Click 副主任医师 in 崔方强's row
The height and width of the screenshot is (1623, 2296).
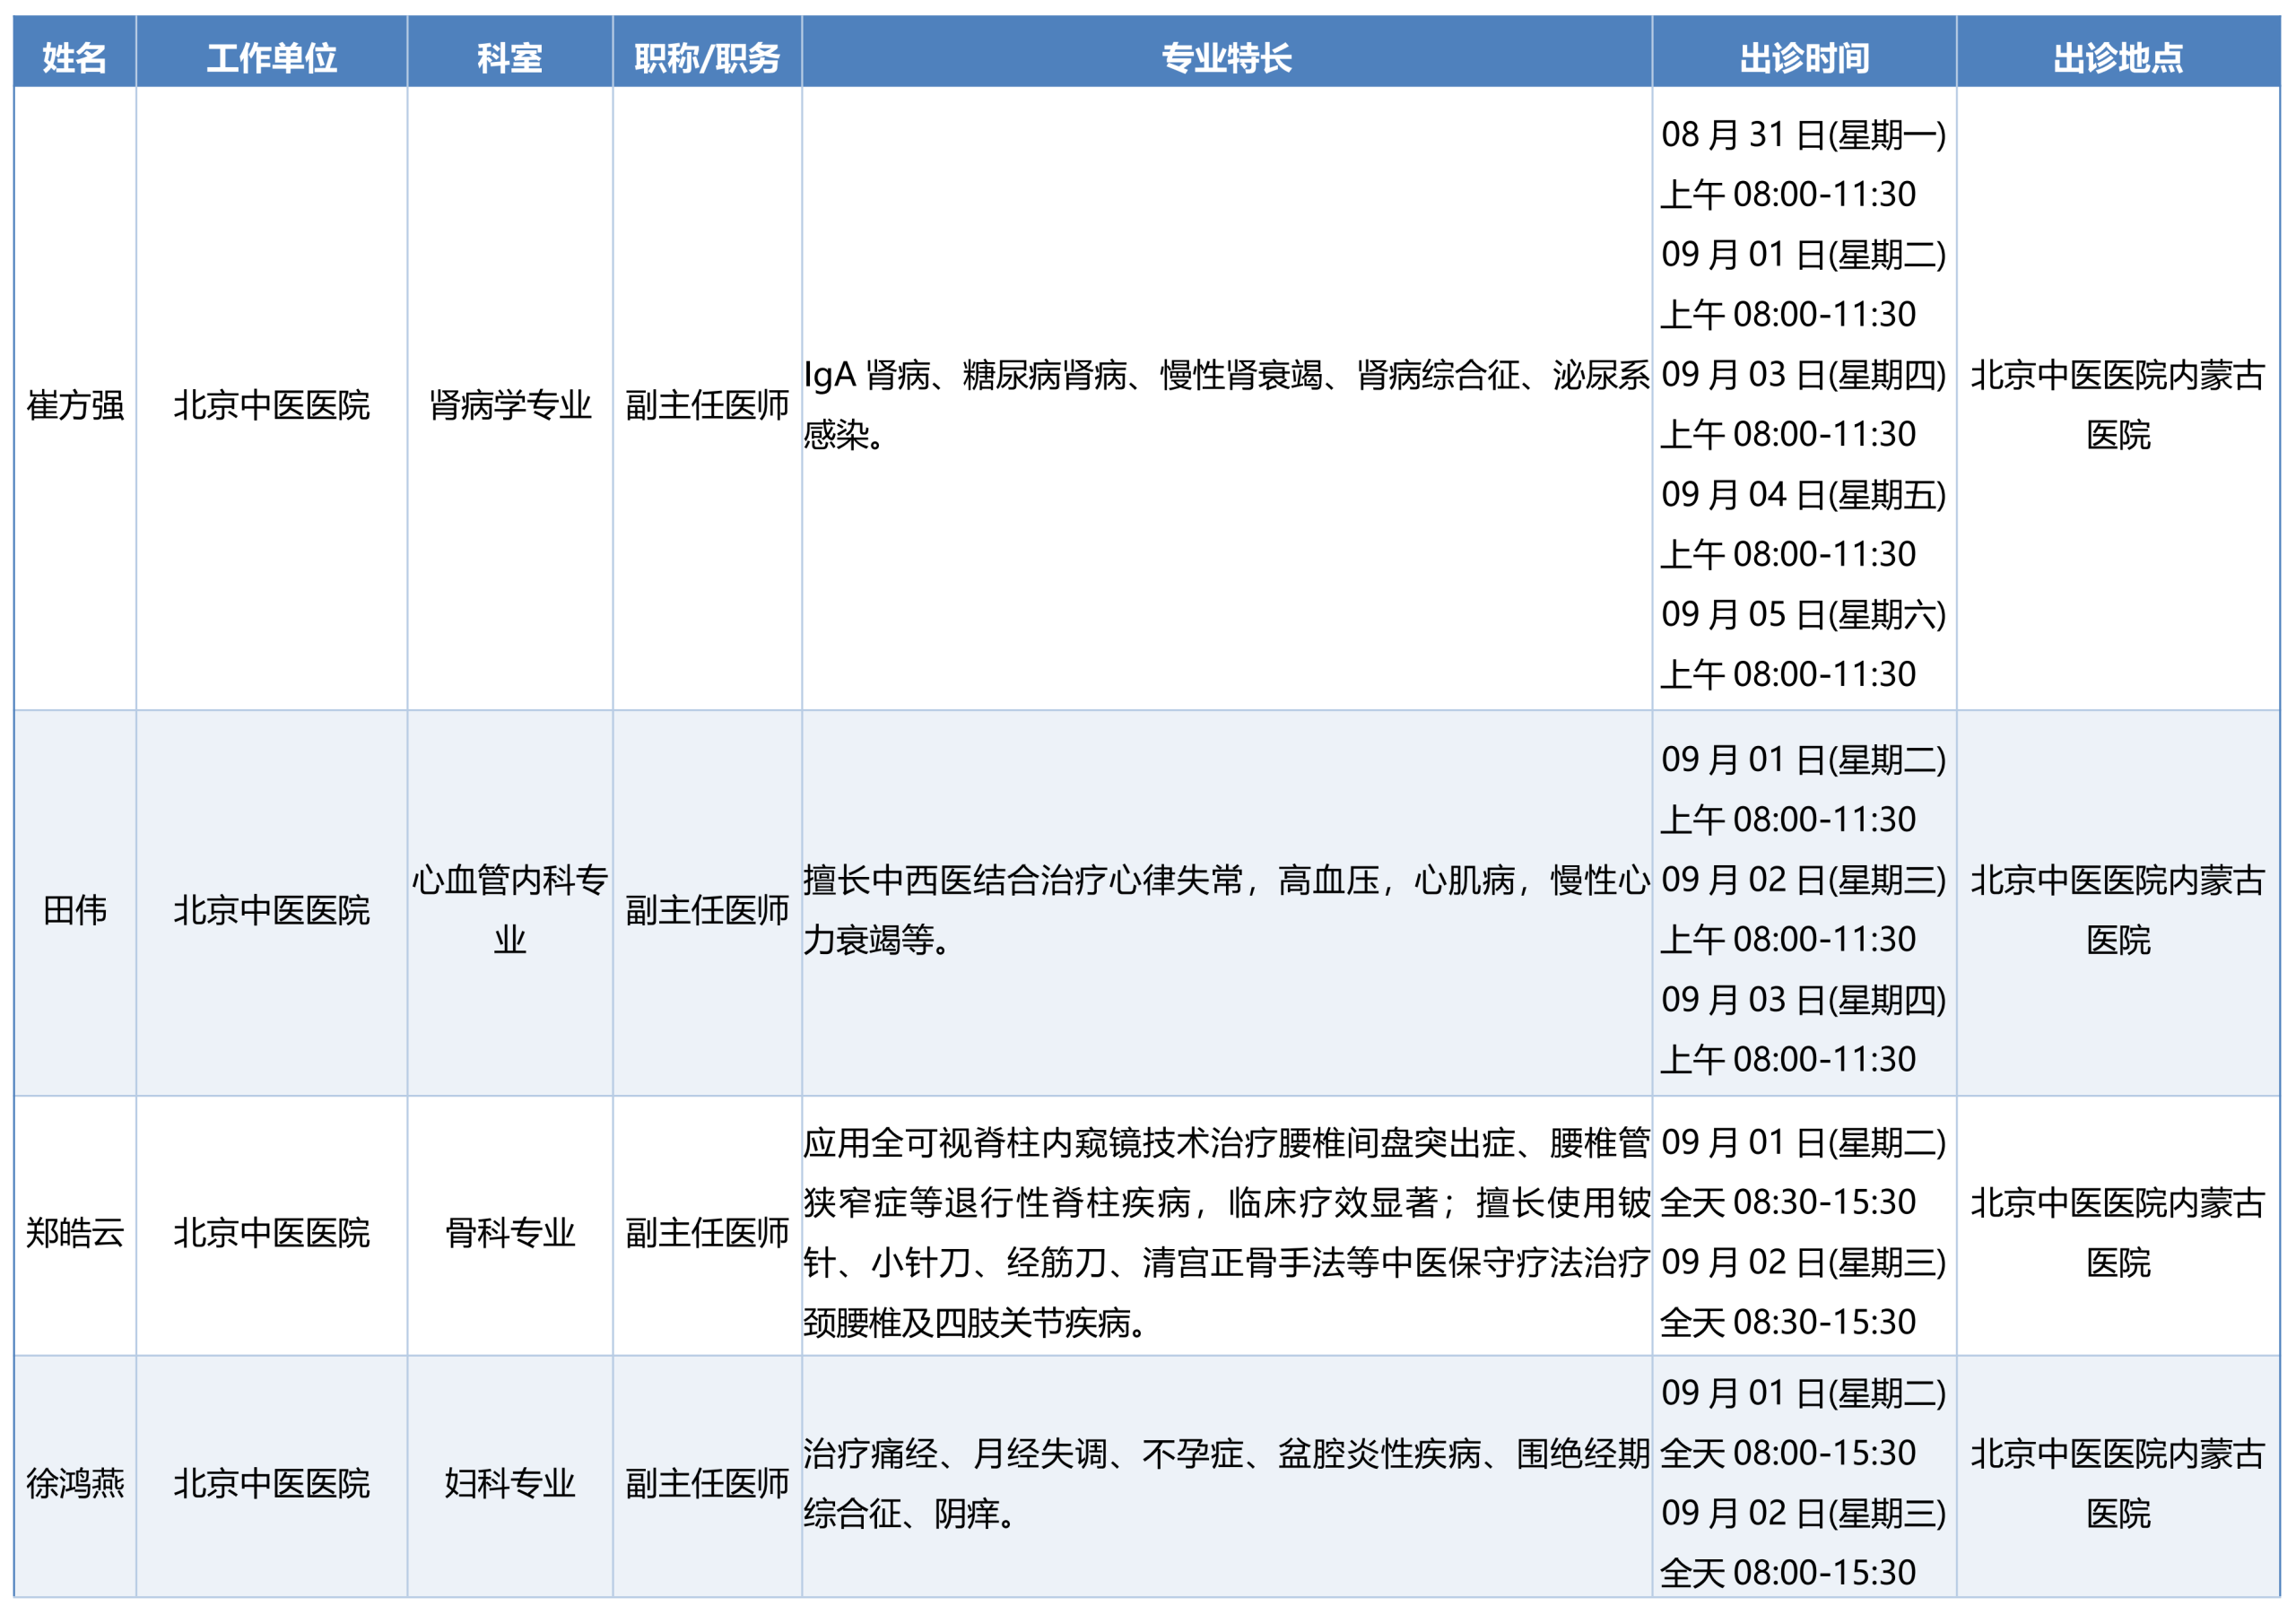coord(707,405)
